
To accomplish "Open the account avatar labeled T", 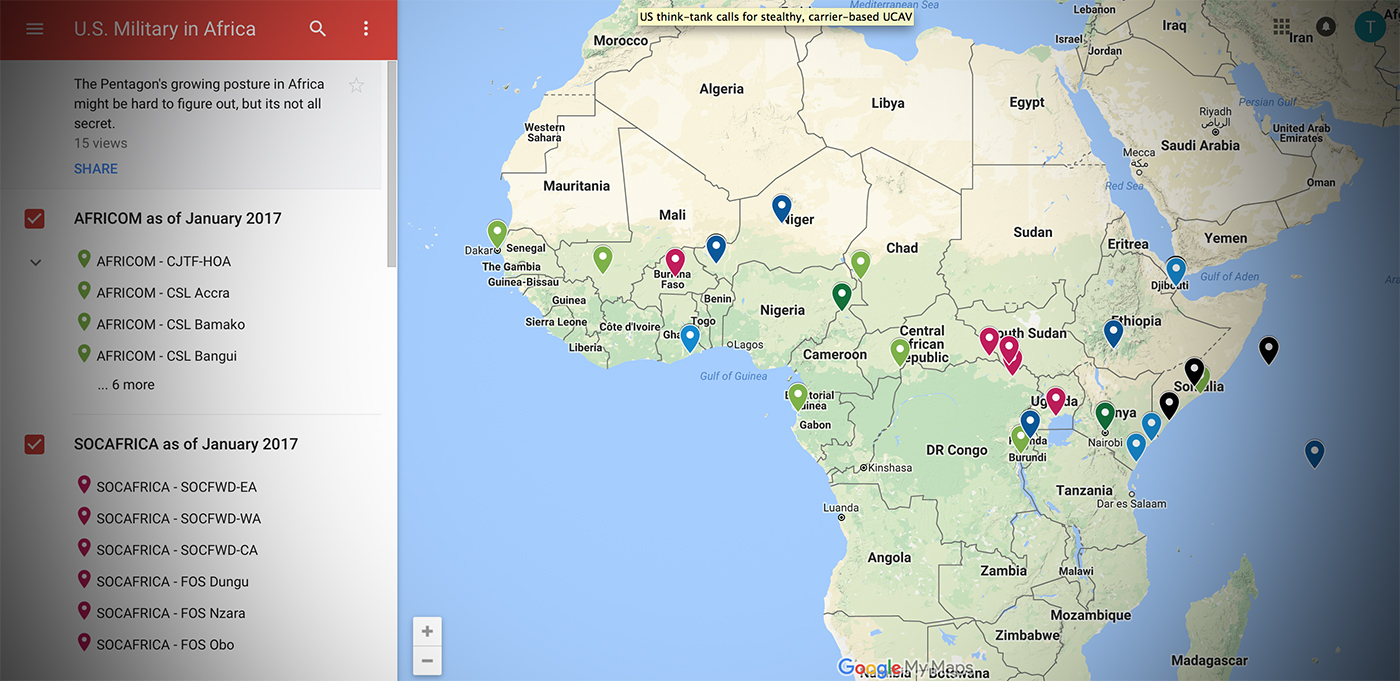I will (1369, 27).
